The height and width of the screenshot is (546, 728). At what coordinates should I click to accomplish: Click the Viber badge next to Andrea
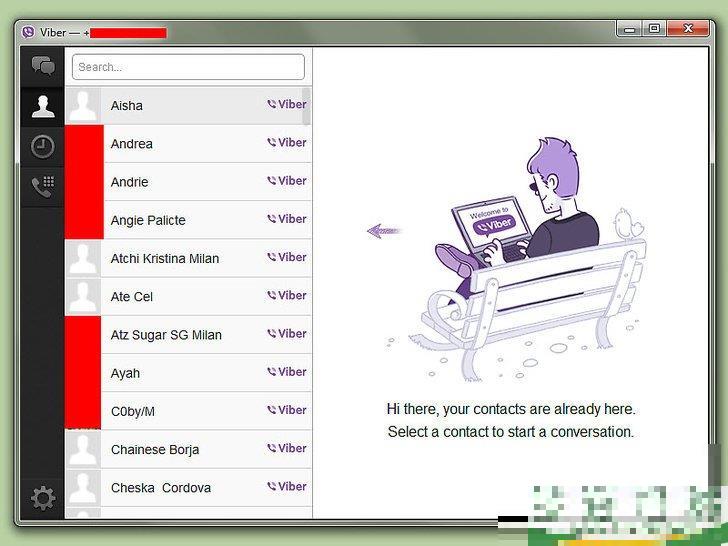[x=287, y=143]
